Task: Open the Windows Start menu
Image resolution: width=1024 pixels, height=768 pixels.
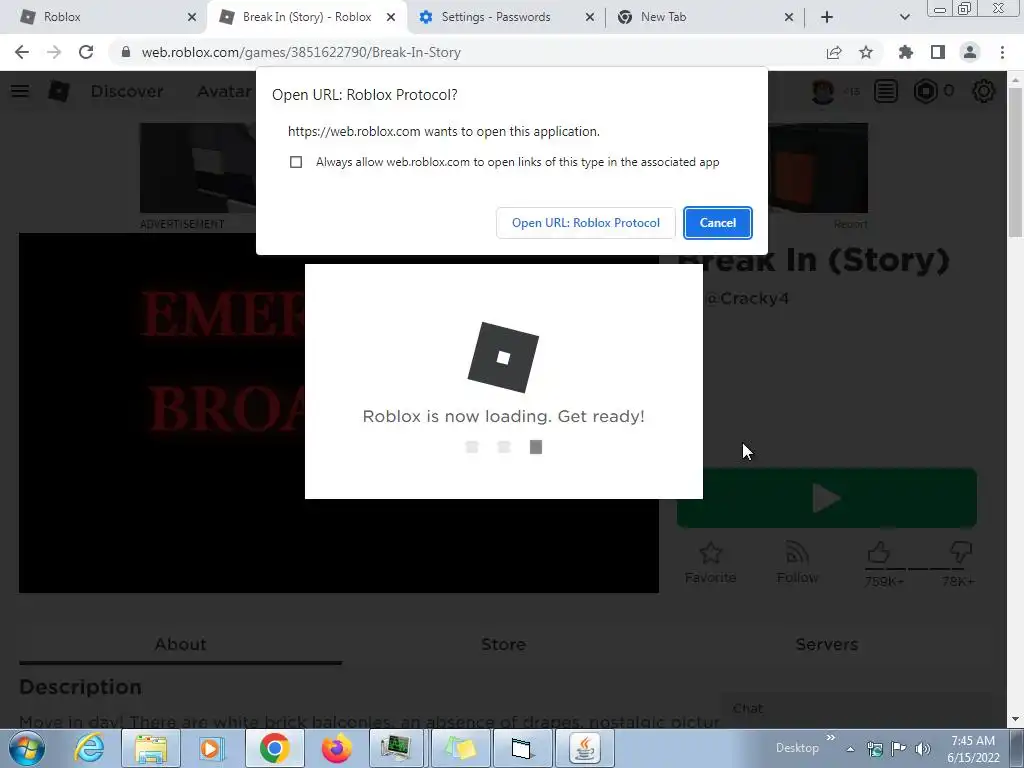Action: tap(26, 748)
